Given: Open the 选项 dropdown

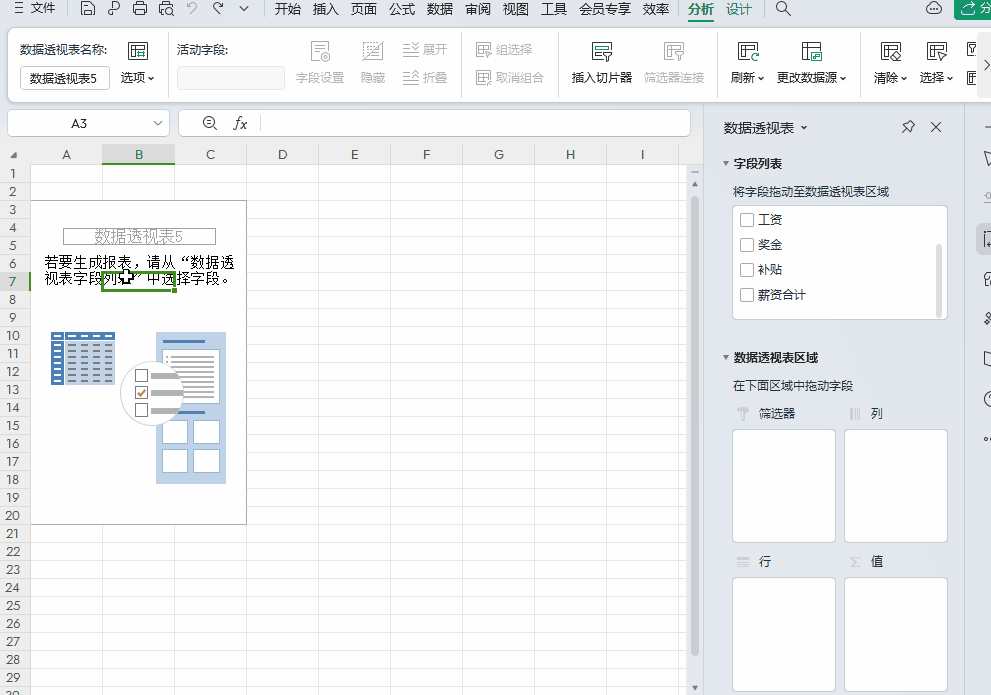Looking at the screenshot, I should coord(134,77).
